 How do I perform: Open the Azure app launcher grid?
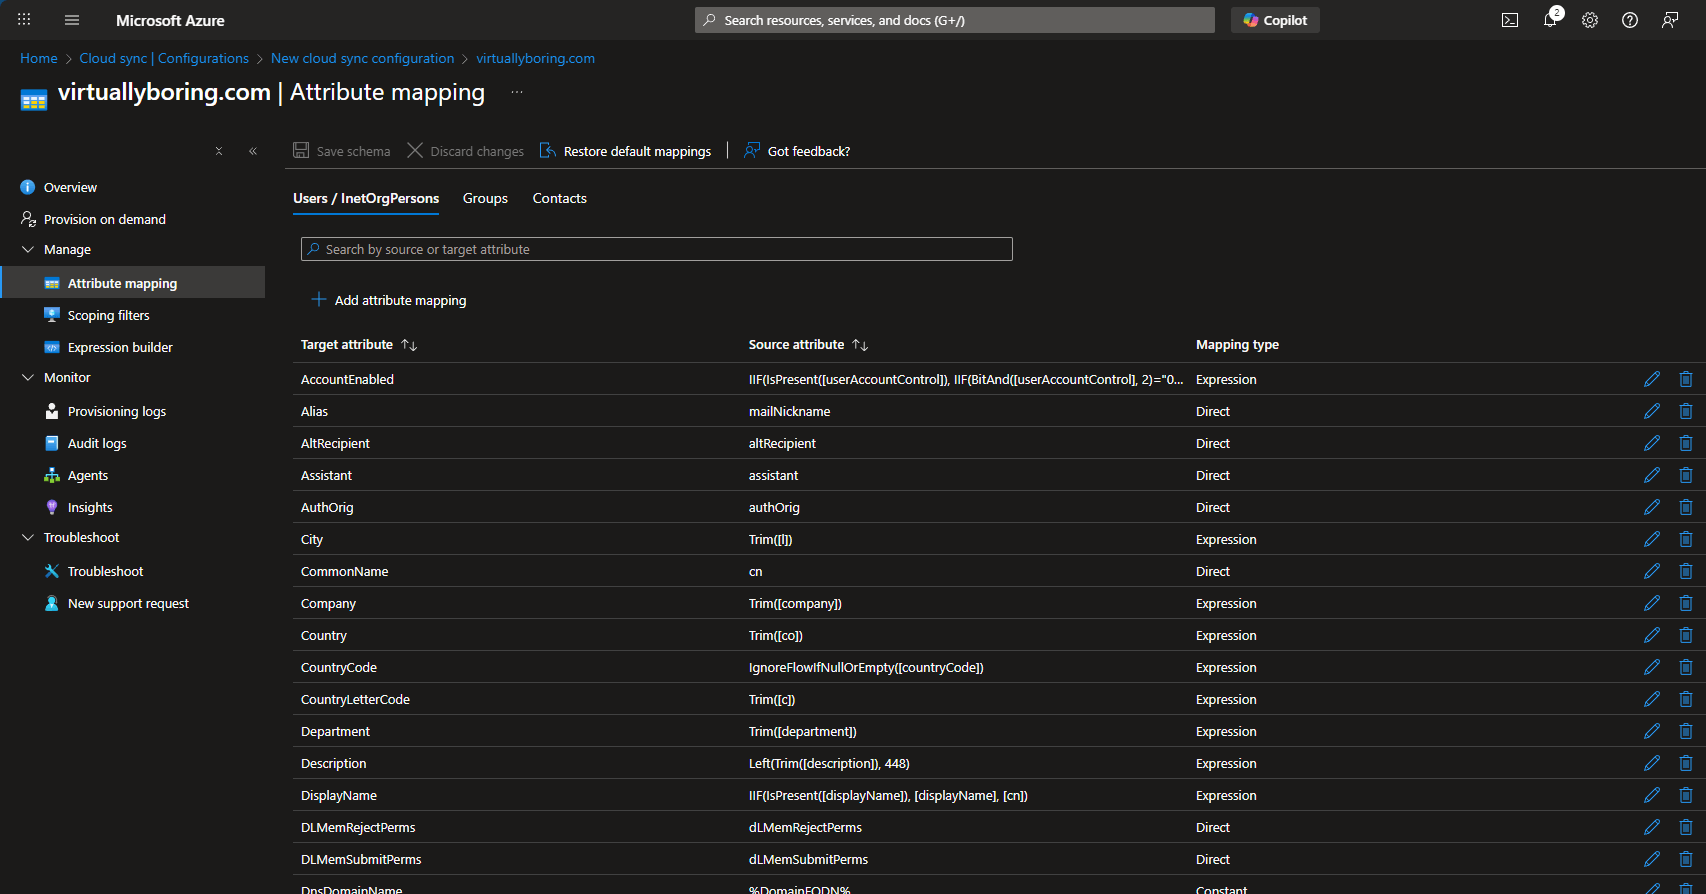pos(24,20)
